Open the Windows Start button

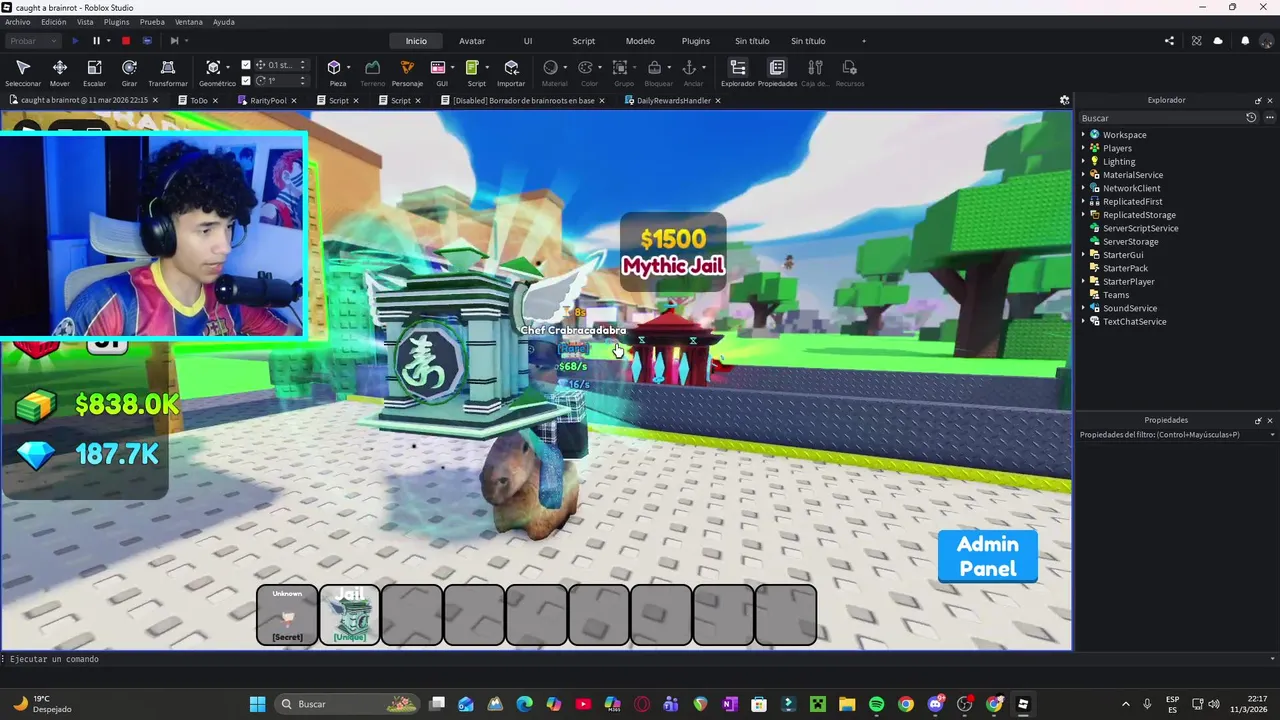[x=257, y=704]
